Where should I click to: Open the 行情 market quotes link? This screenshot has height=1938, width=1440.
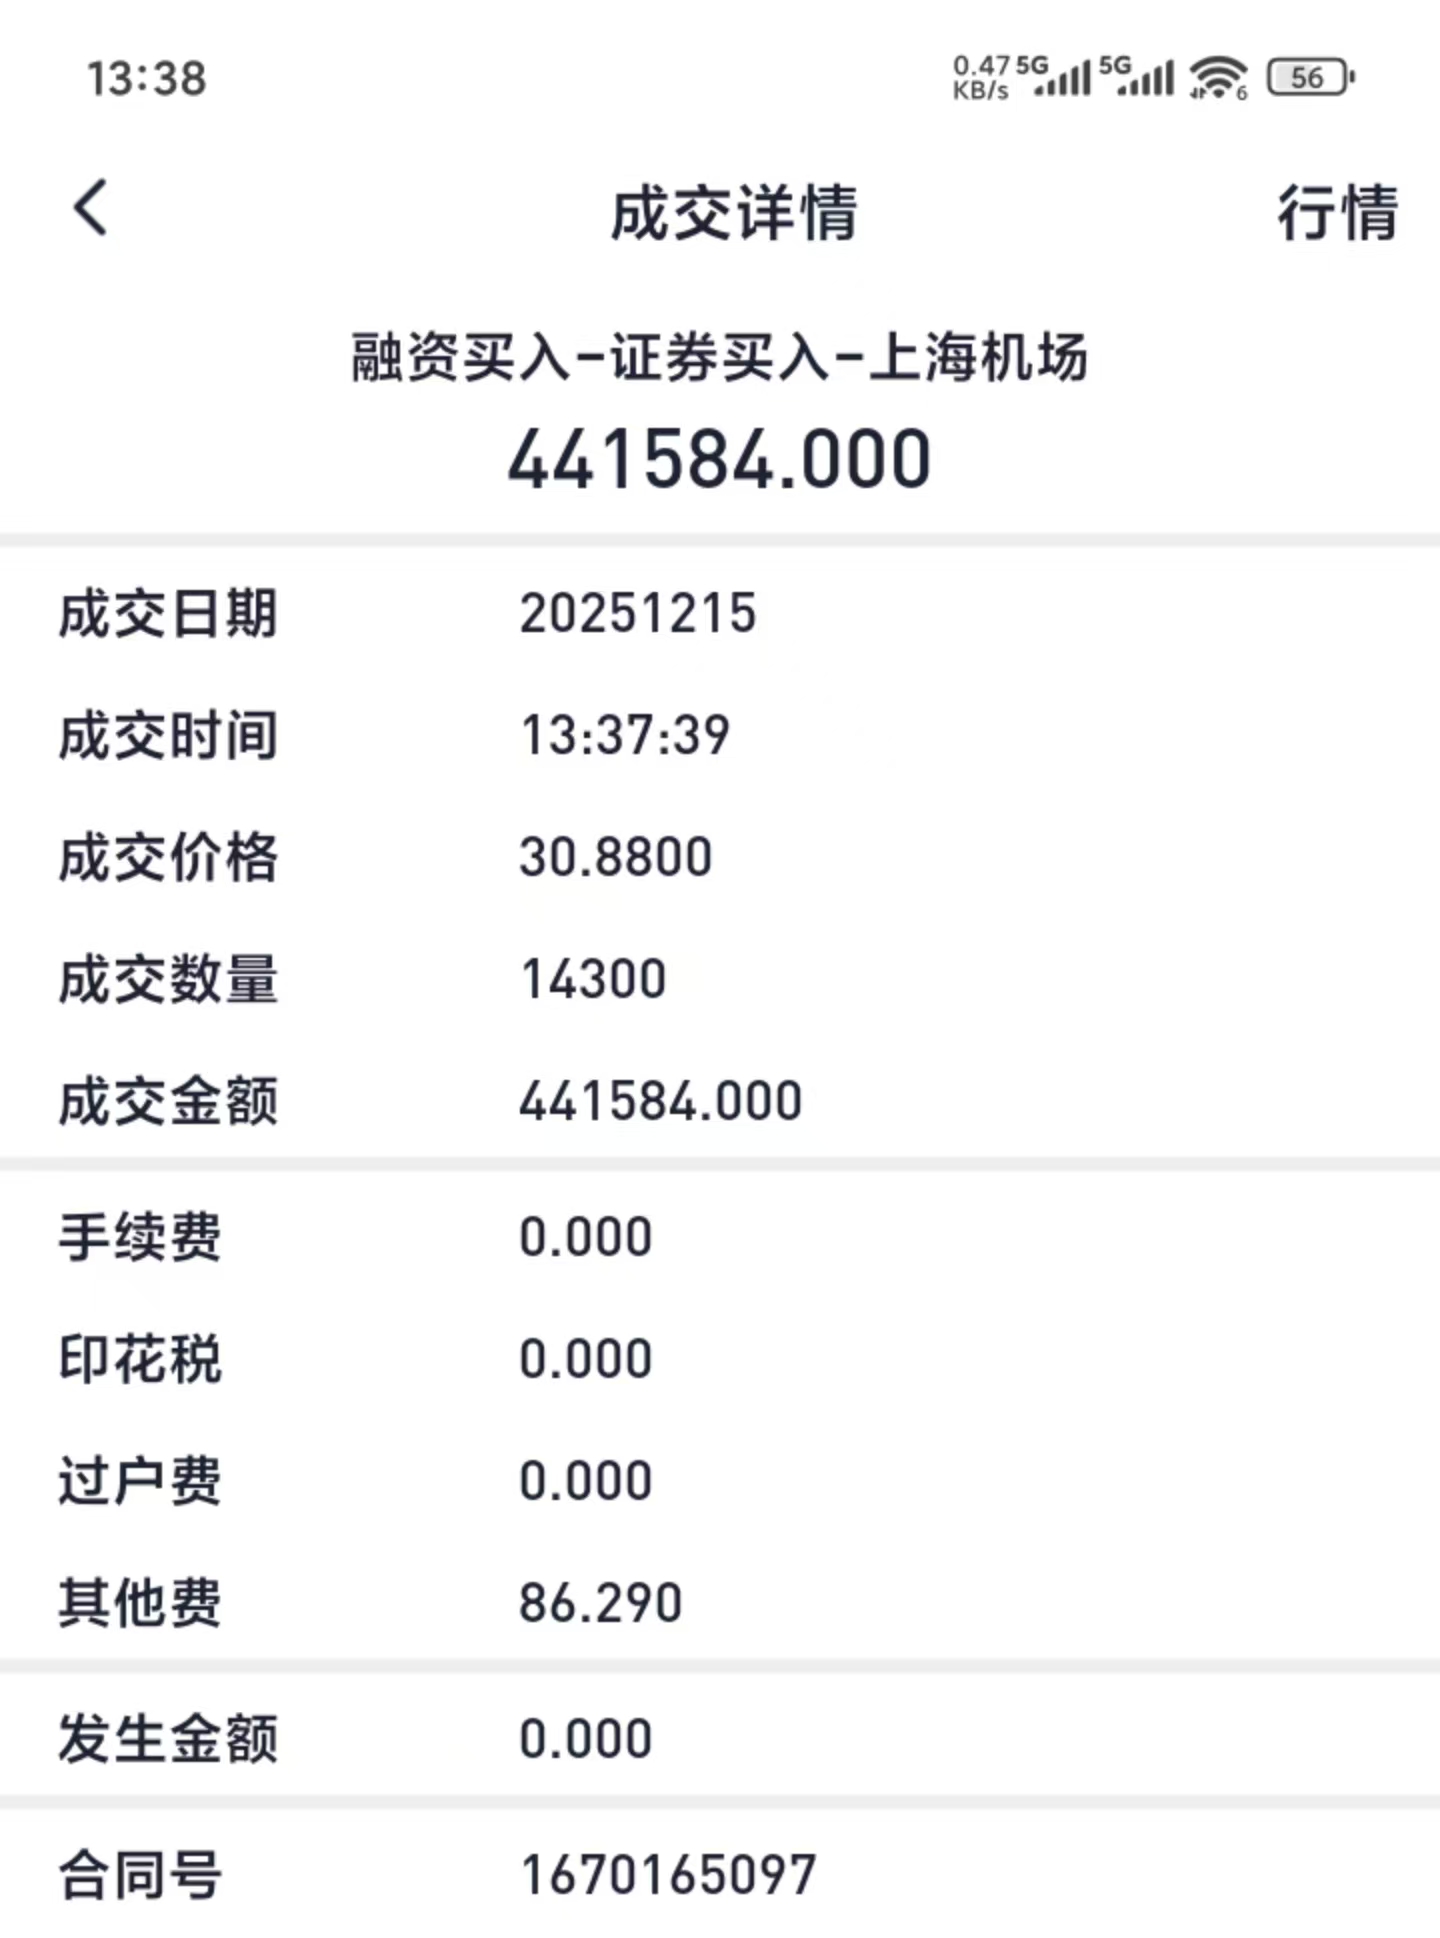pyautogui.click(x=1337, y=213)
